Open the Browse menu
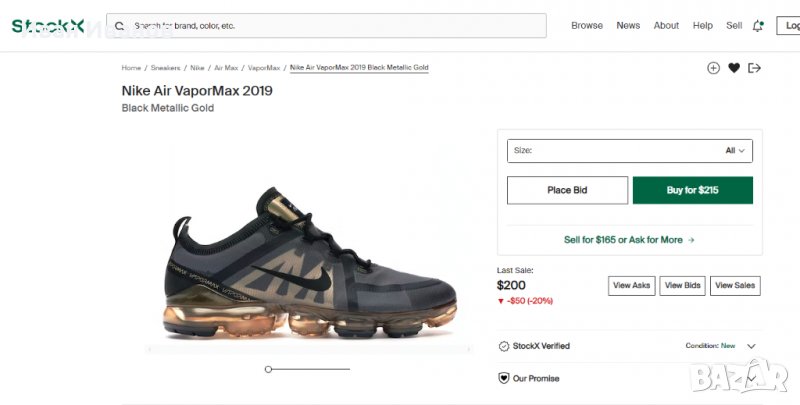Image resolution: width=800 pixels, height=405 pixels. (587, 26)
